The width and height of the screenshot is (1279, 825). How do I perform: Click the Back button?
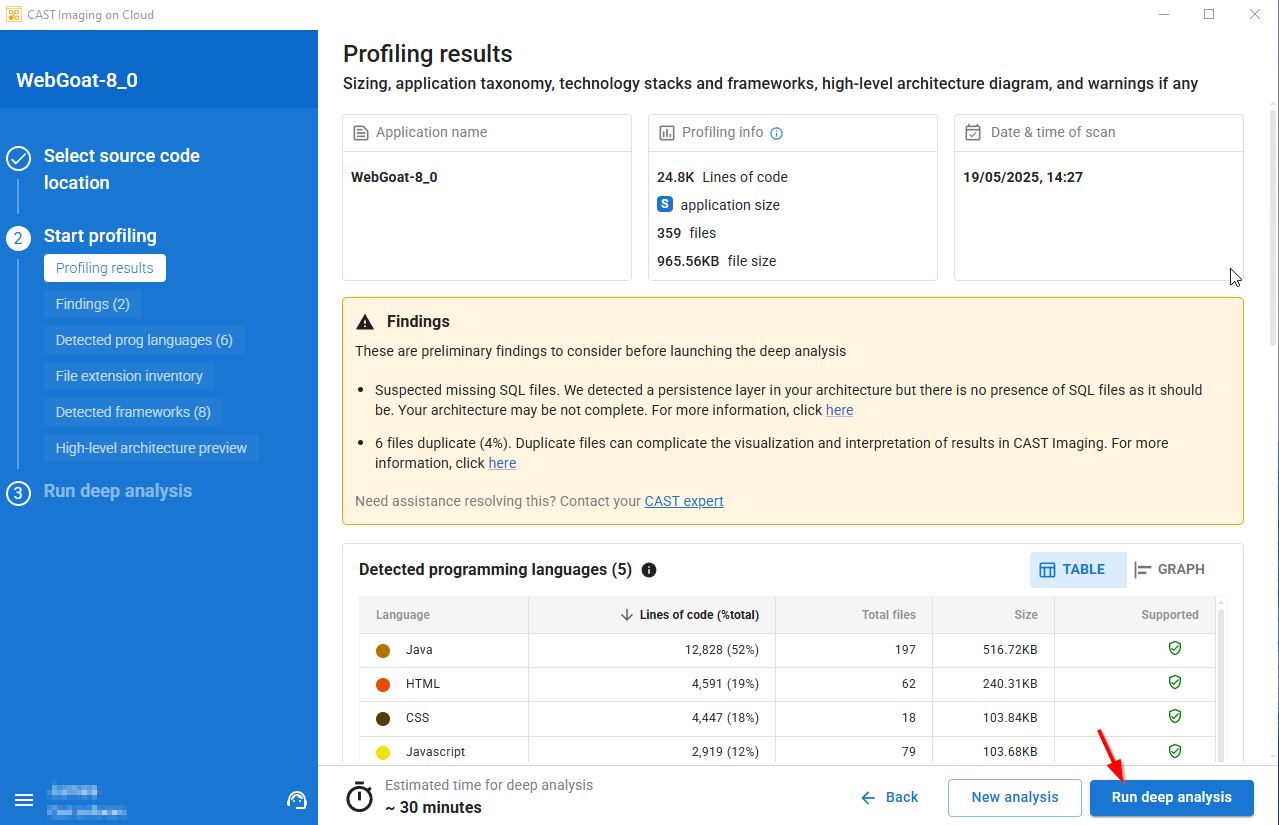(890, 797)
